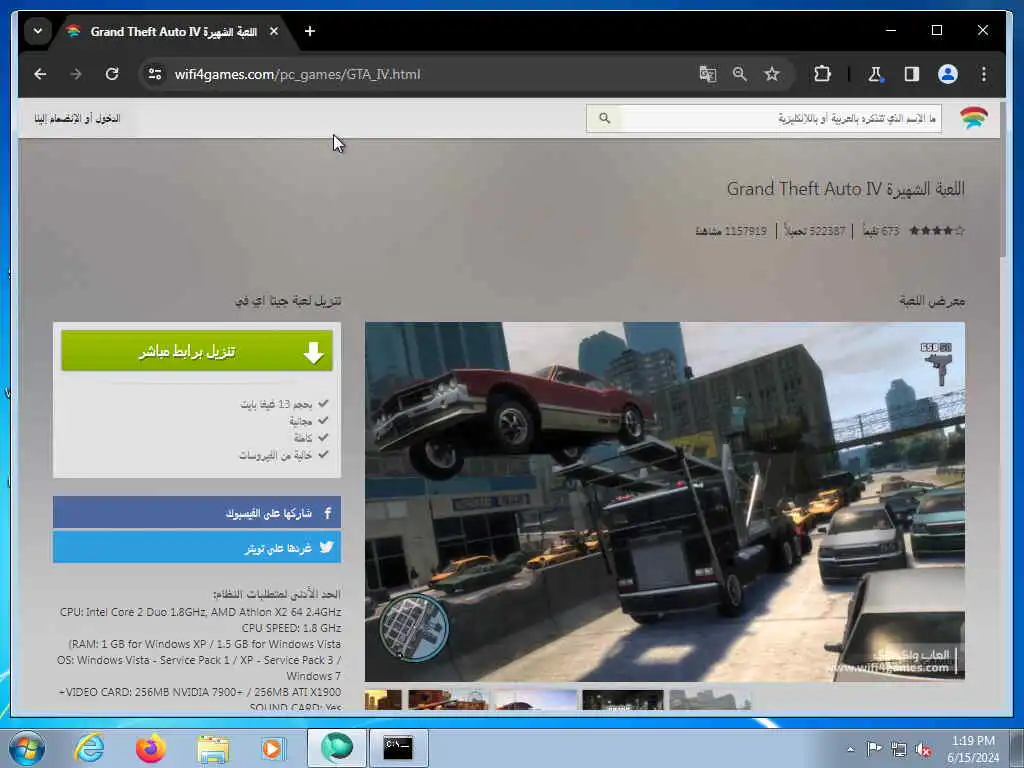The width and height of the screenshot is (1024, 768).
Task: Click the search magnifier icon on site
Action: click(x=604, y=118)
